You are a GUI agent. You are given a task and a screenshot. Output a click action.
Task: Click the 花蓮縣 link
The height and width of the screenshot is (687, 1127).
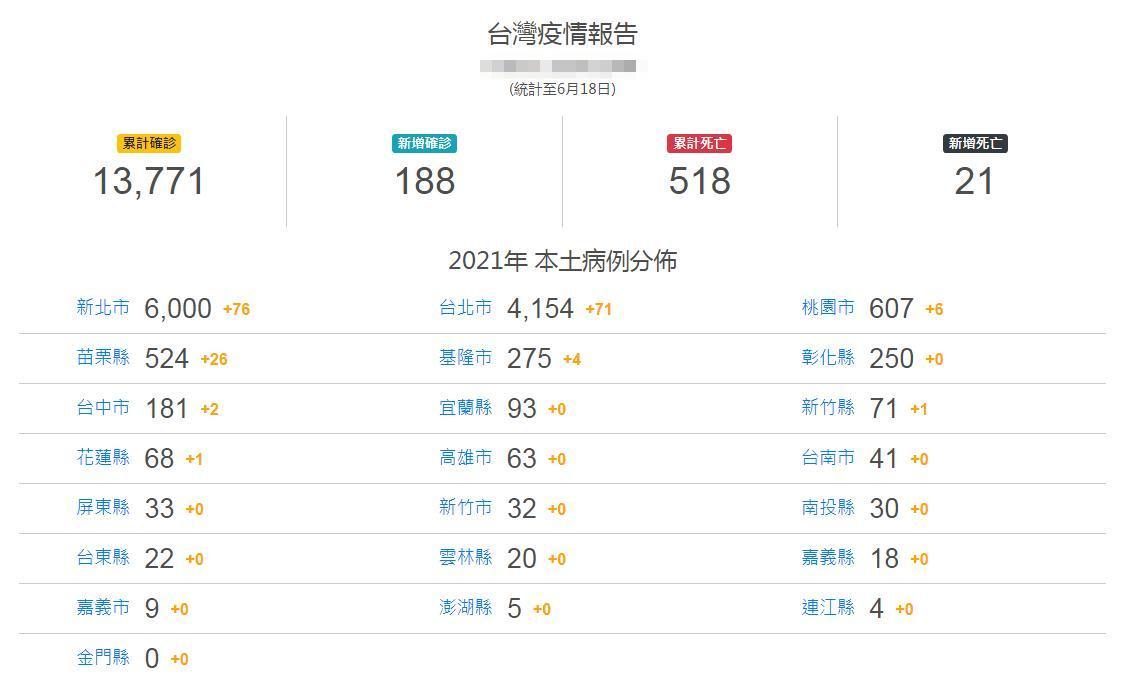click(x=103, y=458)
